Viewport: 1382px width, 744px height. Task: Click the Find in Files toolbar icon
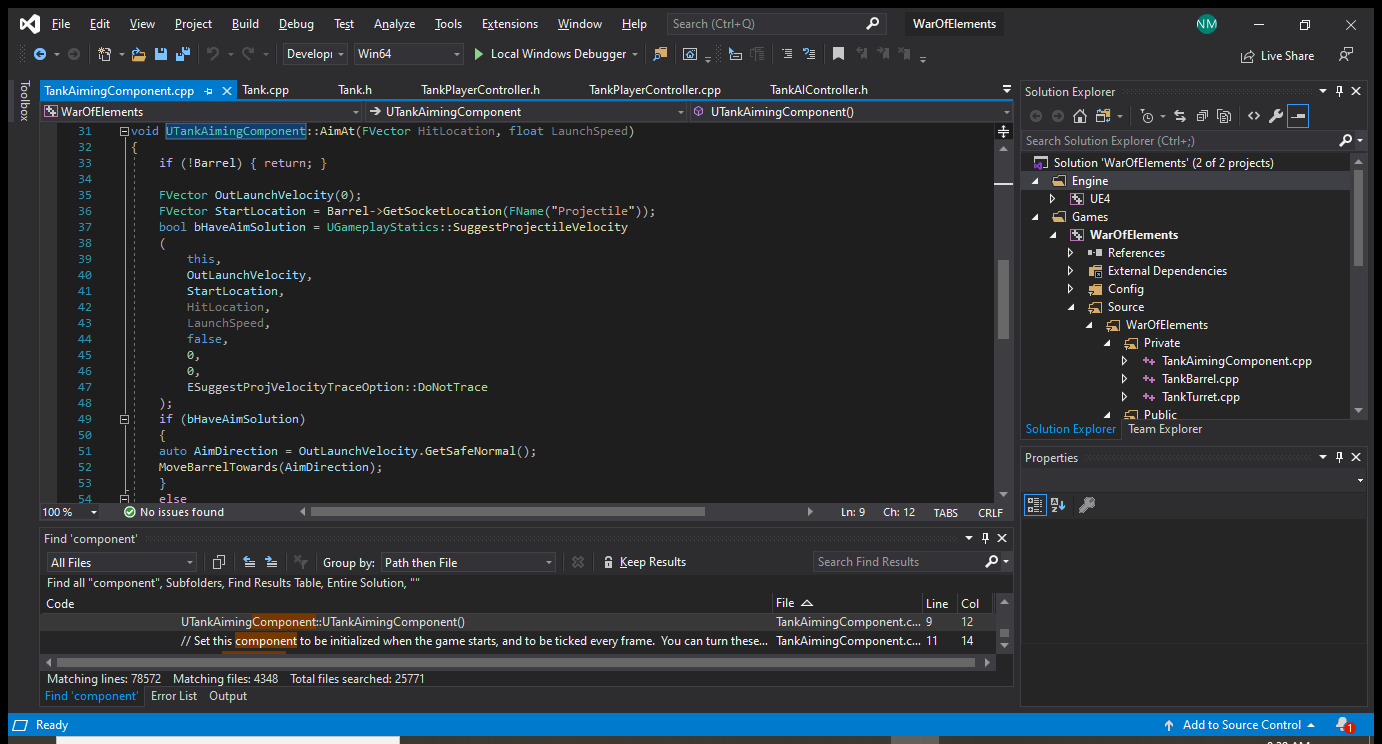pyautogui.click(x=660, y=54)
